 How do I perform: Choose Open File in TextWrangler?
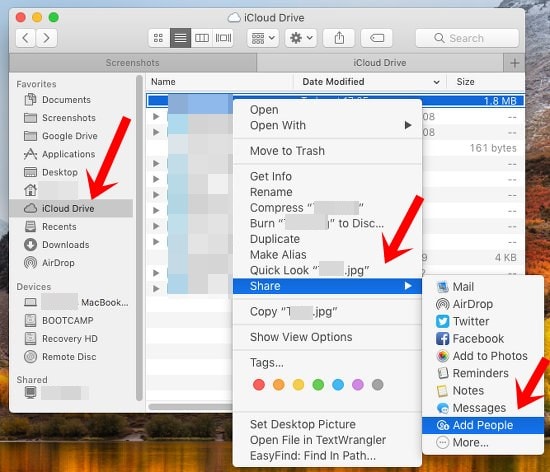tap(327, 440)
